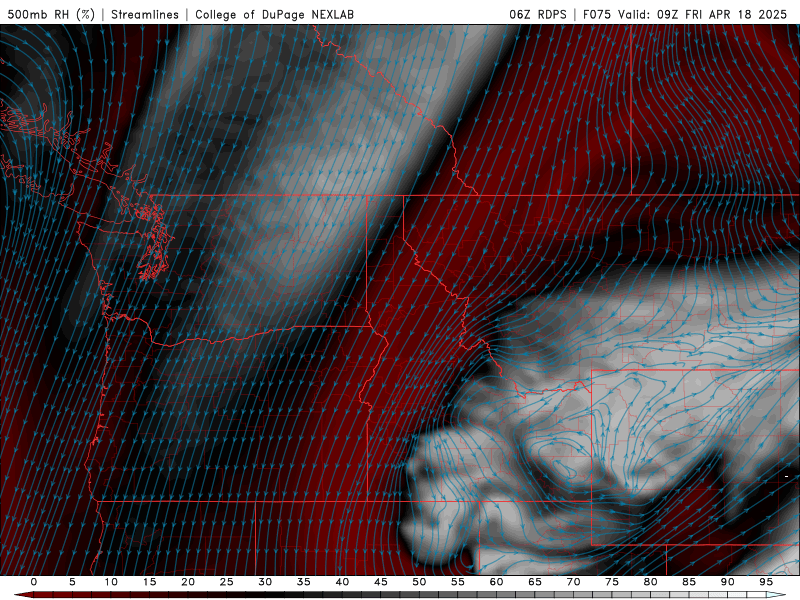Click the "20" colorbar scale label
This screenshot has width=800, height=600.
point(188,582)
